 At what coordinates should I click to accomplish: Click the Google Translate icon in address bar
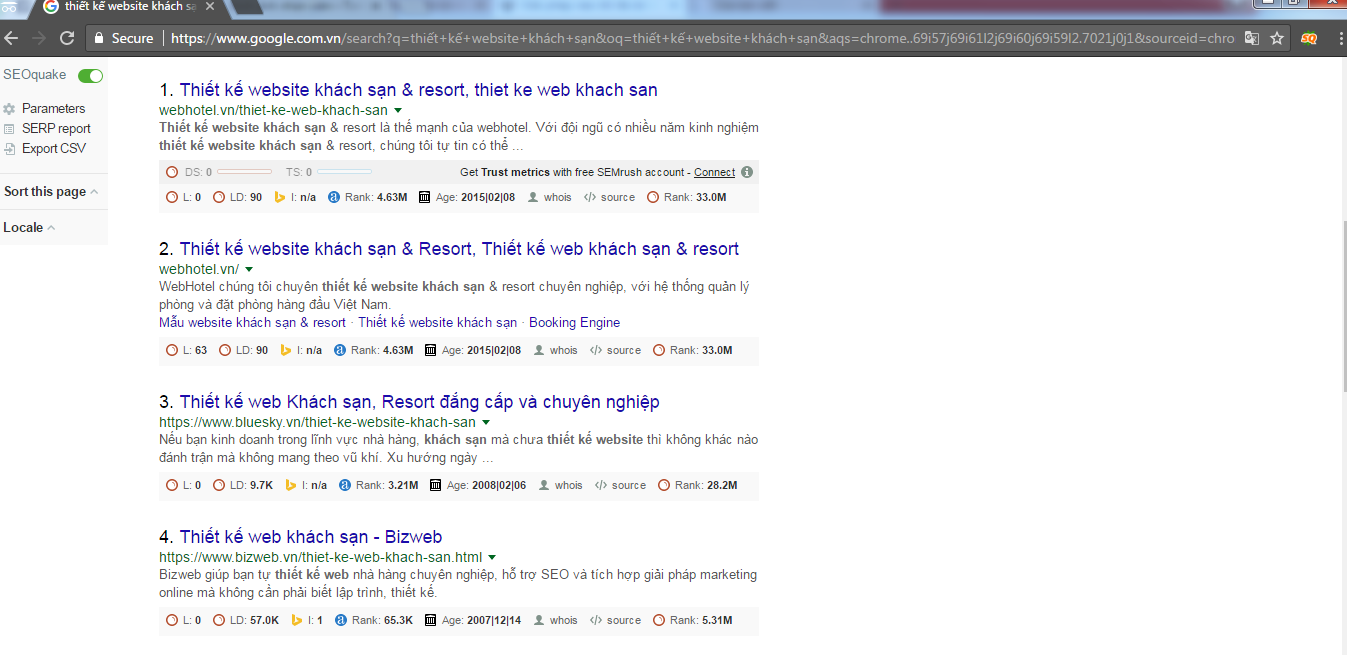tap(1251, 38)
